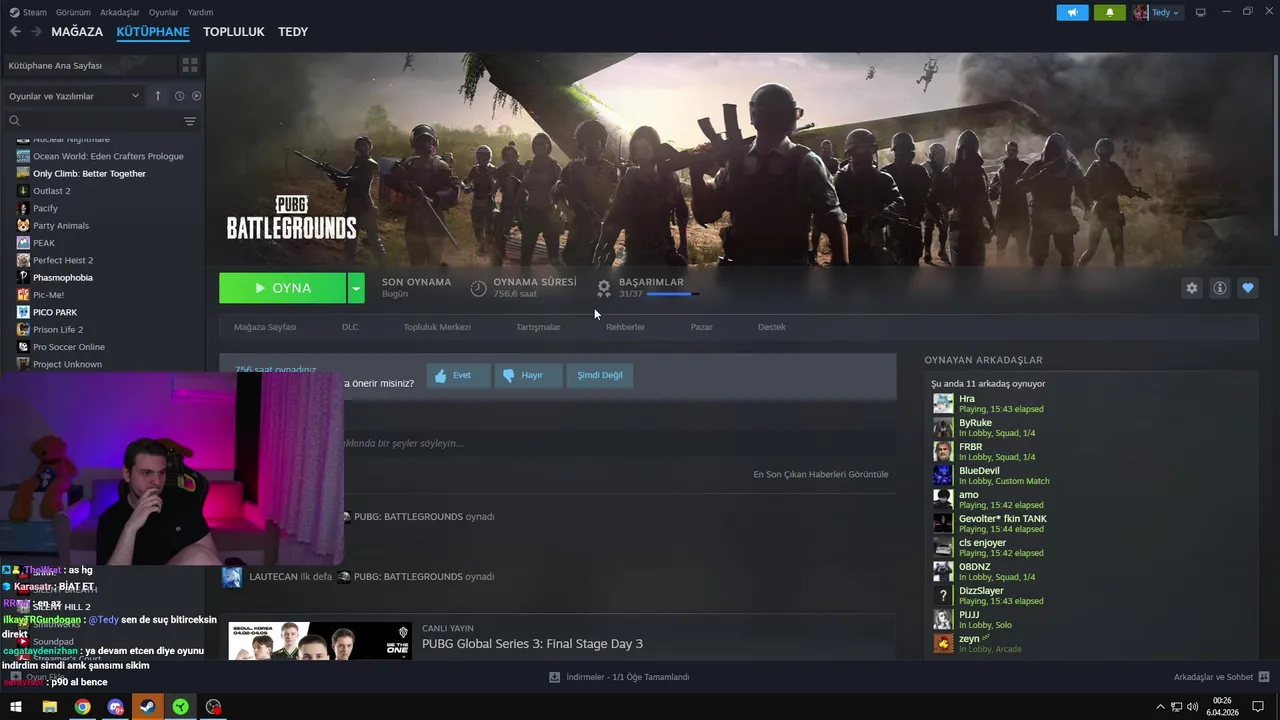Open Google Chrome from the taskbar
This screenshot has height=720, width=1280.
82,707
